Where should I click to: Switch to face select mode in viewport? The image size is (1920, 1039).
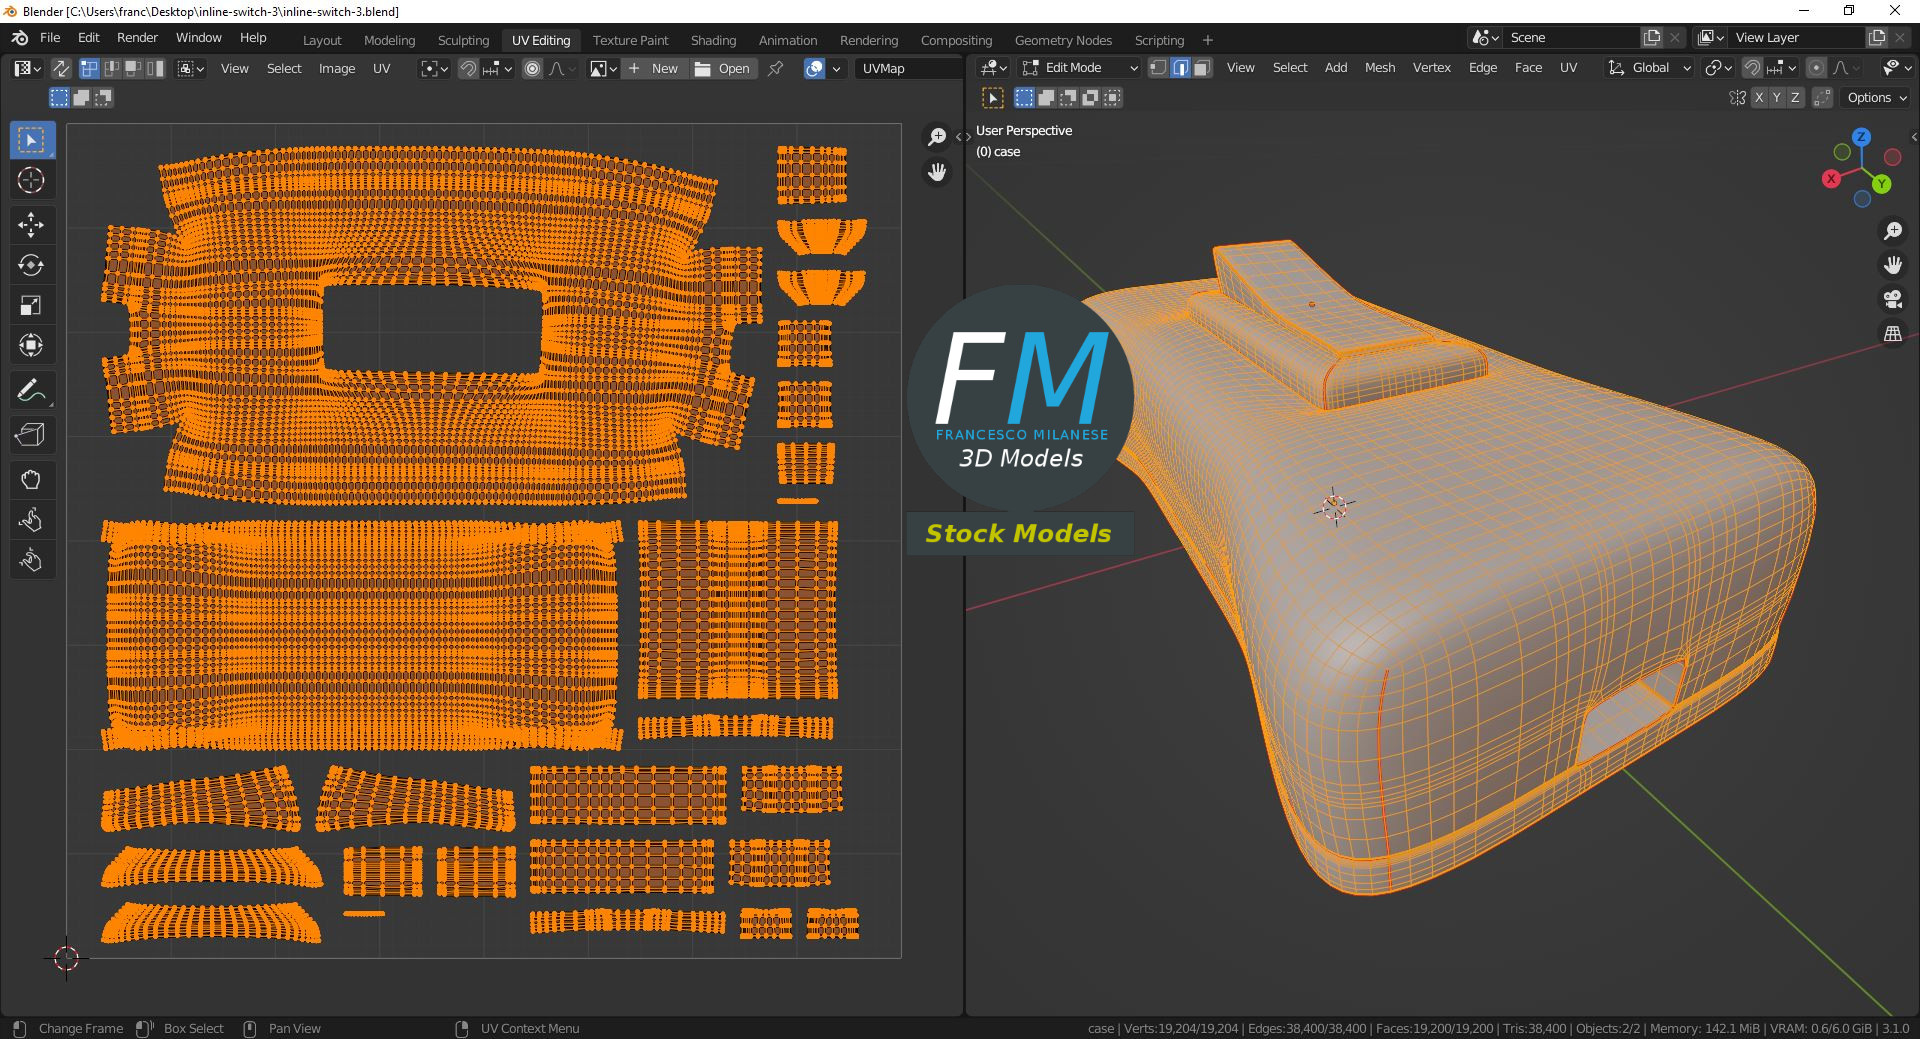[1202, 68]
